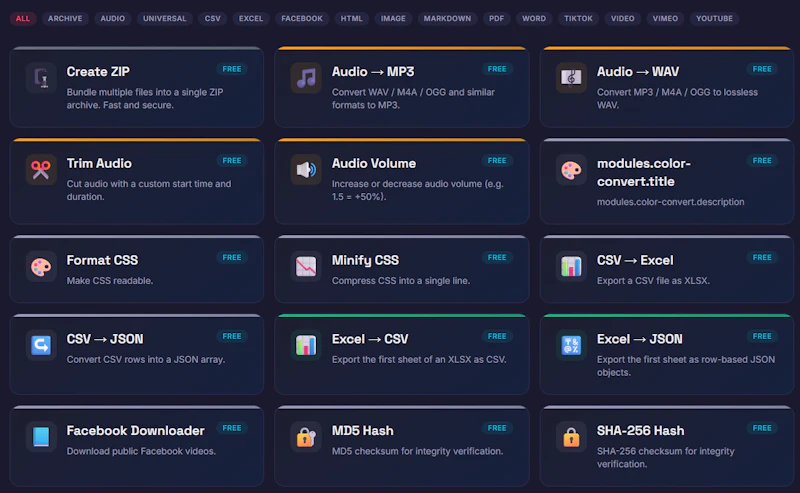Click the FREE badge on Audio Volume
The width and height of the screenshot is (800, 493).
[497, 160]
